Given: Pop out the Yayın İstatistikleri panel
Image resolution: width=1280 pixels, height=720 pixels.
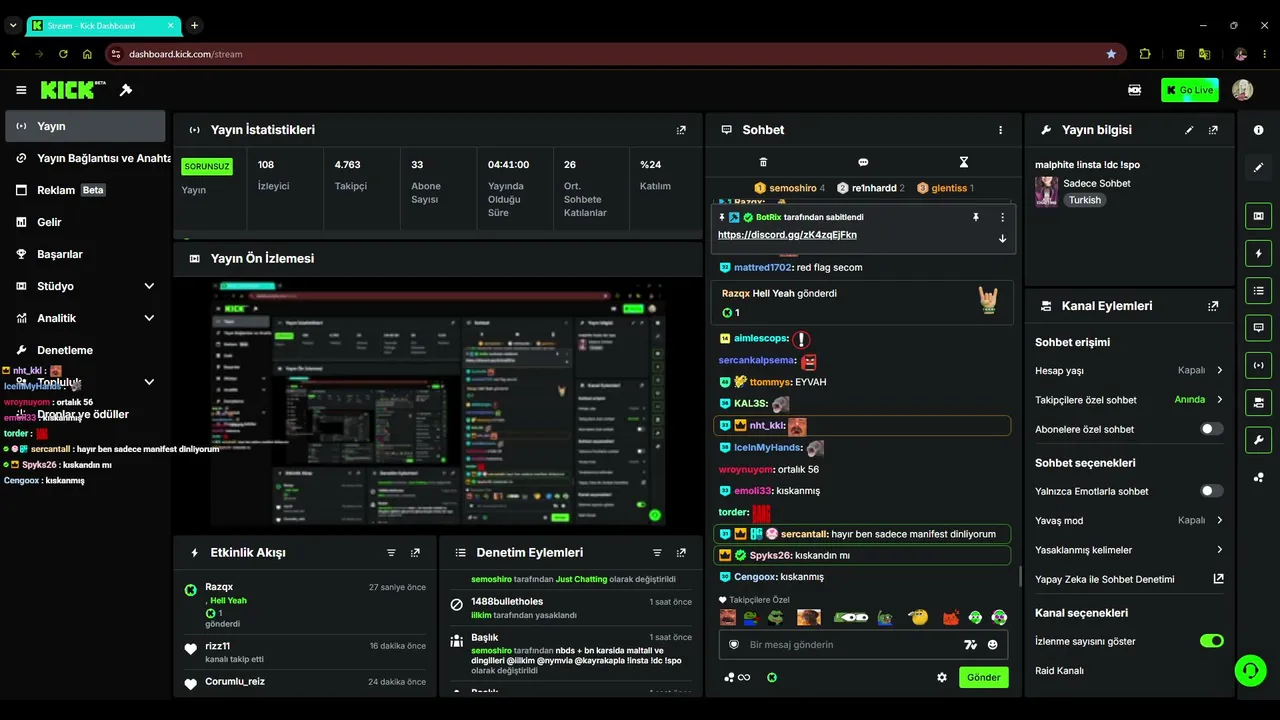Looking at the screenshot, I should [681, 130].
